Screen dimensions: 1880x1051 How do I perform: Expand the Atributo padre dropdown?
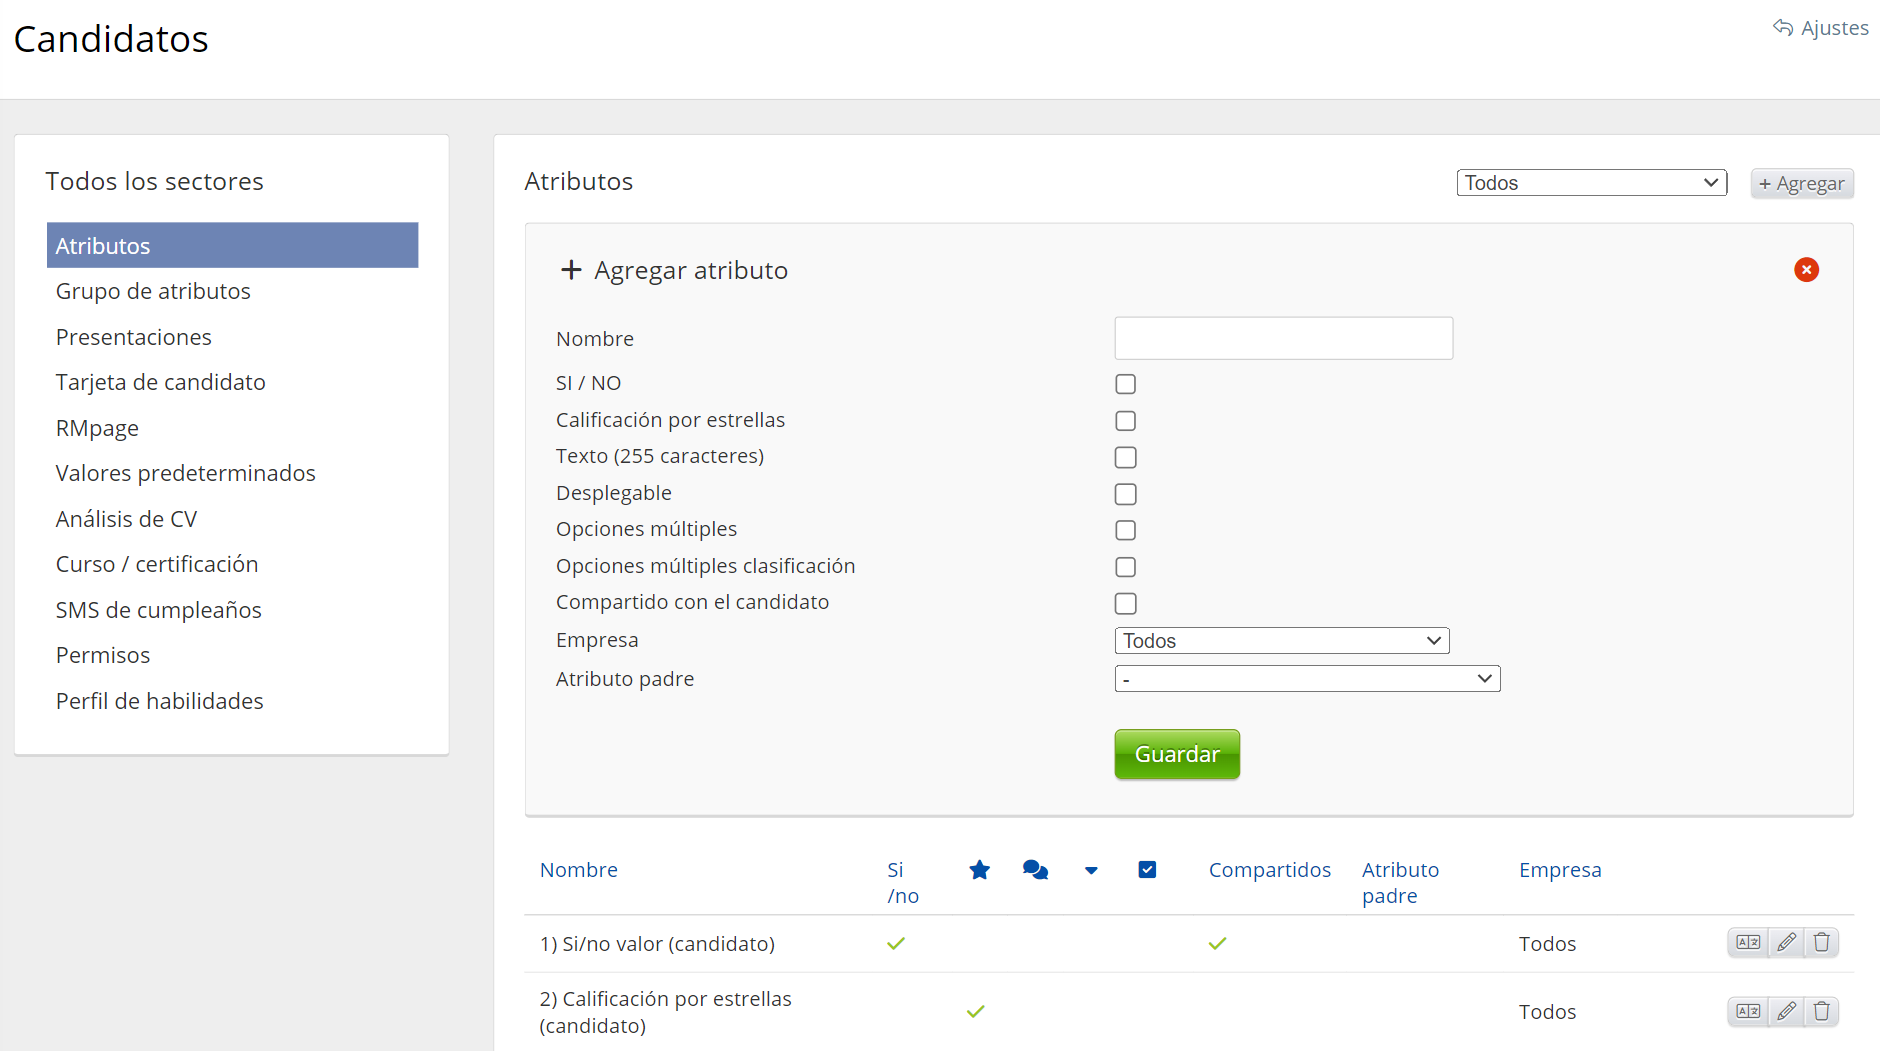[1307, 679]
